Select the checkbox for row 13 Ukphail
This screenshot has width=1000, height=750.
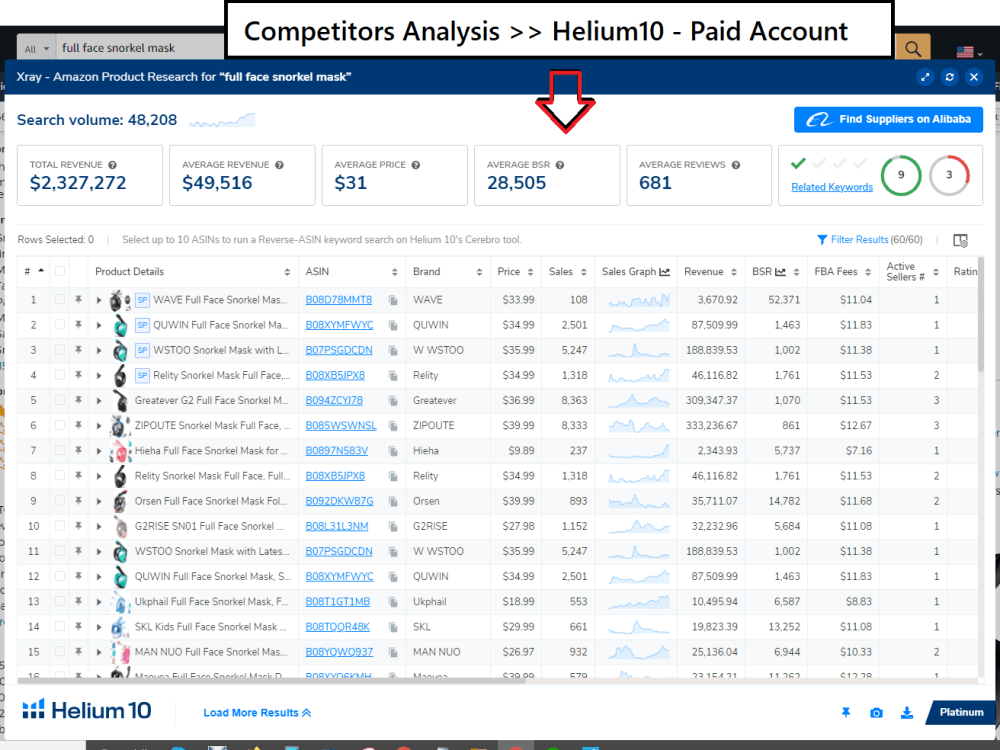59,601
